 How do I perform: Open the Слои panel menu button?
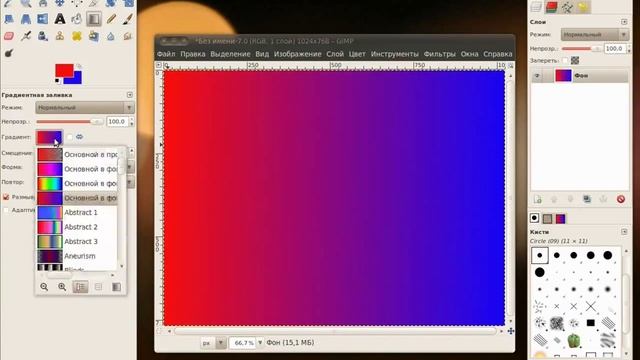[624, 22]
